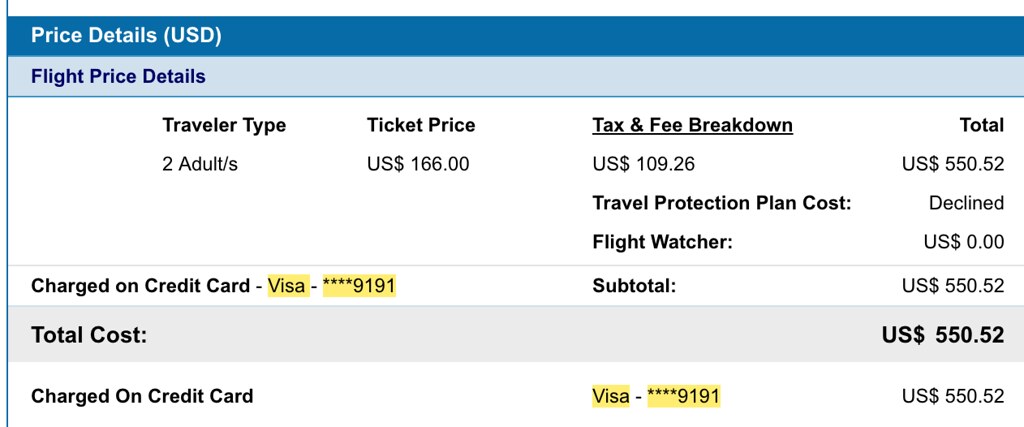
Task: Click the US$ 550.52 amount beside Subtotal
Action: pyautogui.click(x=952, y=286)
